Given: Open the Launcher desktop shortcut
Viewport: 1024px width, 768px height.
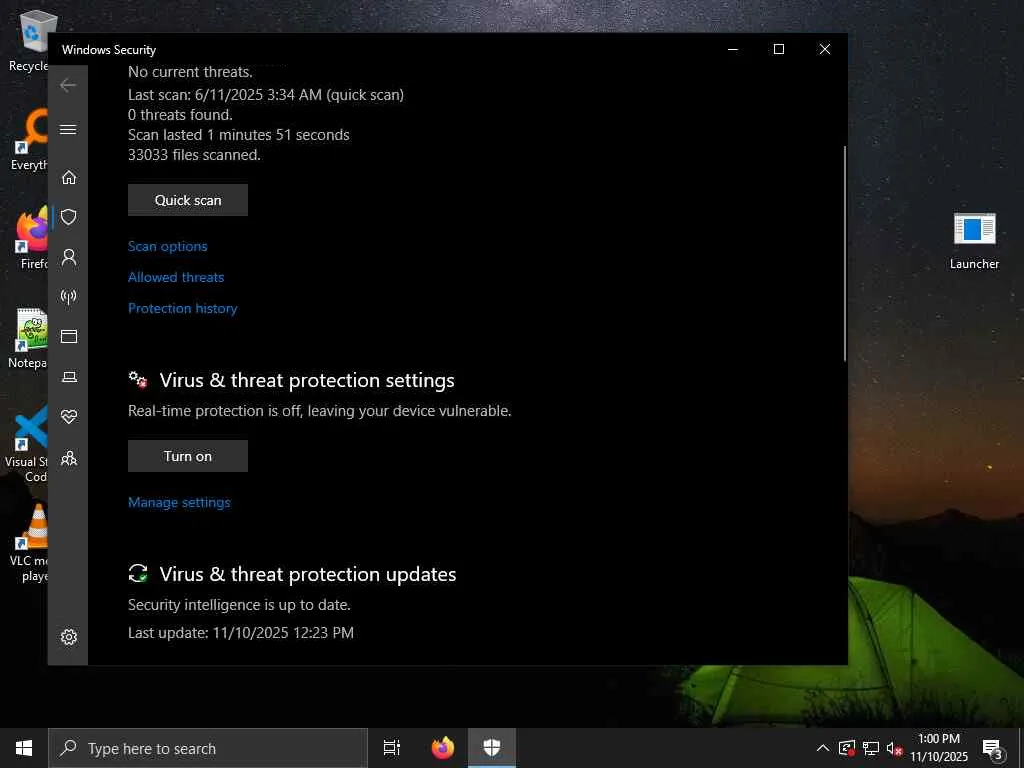Looking at the screenshot, I should pos(974,241).
